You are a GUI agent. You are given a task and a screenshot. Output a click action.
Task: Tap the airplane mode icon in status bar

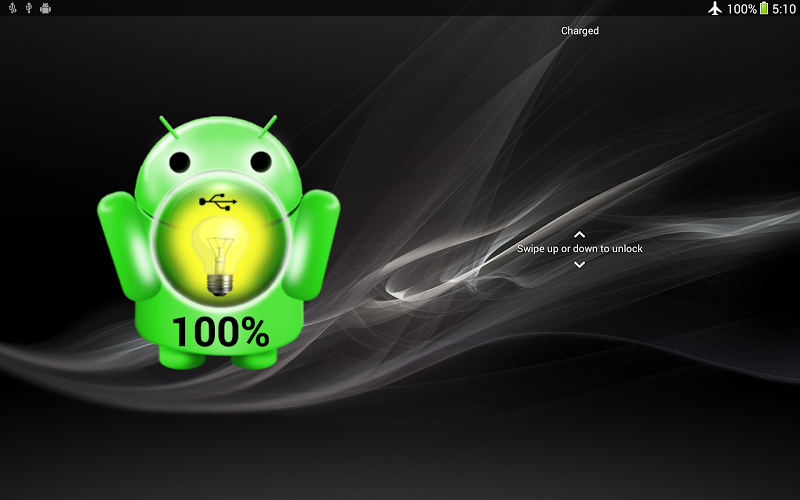pos(715,8)
